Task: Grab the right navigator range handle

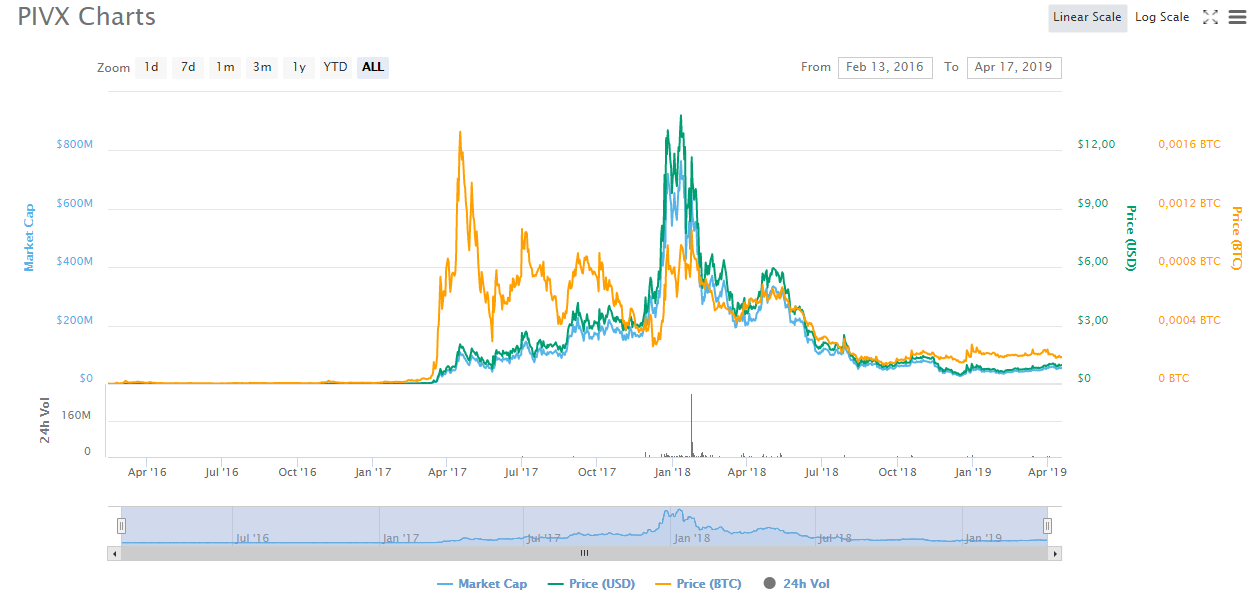Action: pyautogui.click(x=1048, y=525)
